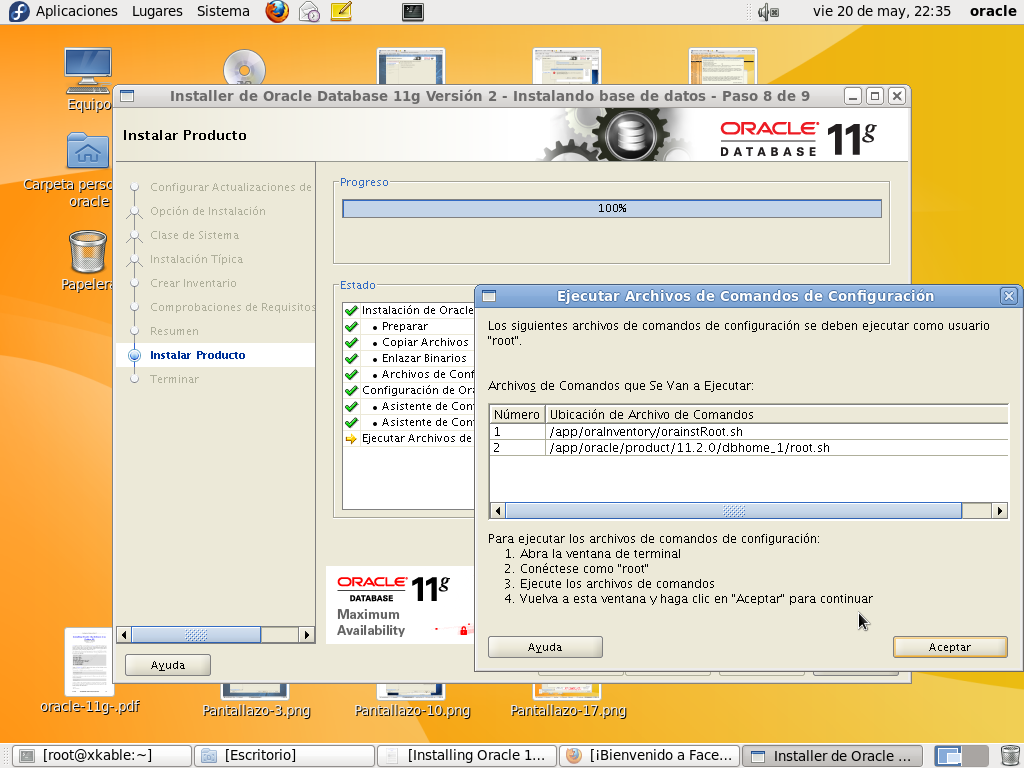Switch to Installing Oracle document in taskbar
This screenshot has width=1024, height=768.
tap(466, 756)
